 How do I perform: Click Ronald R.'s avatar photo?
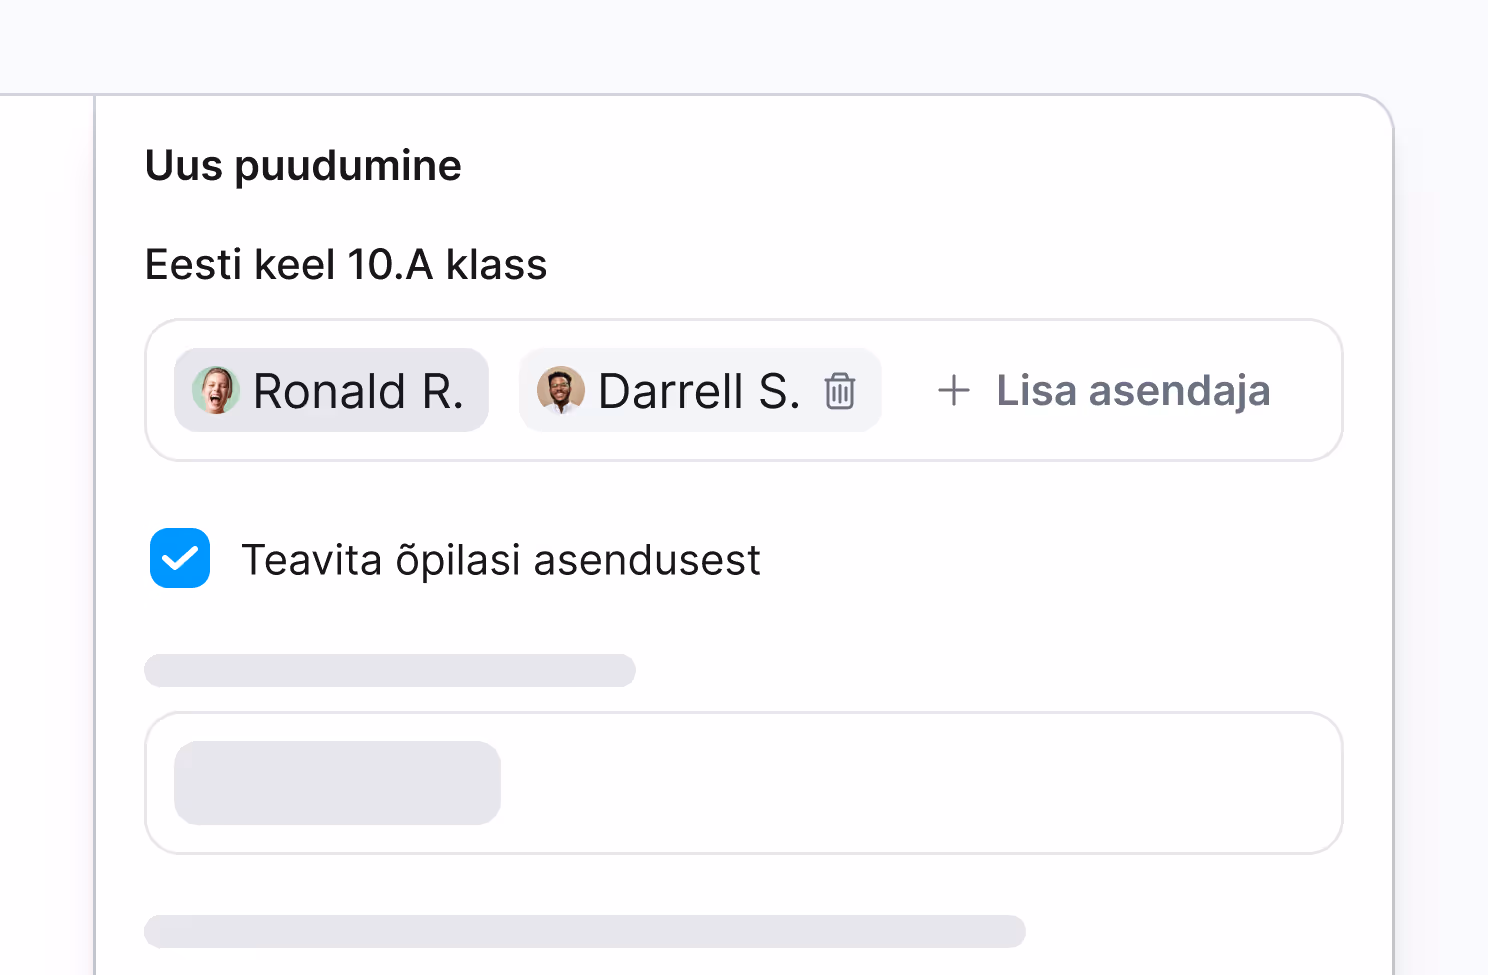(x=216, y=390)
